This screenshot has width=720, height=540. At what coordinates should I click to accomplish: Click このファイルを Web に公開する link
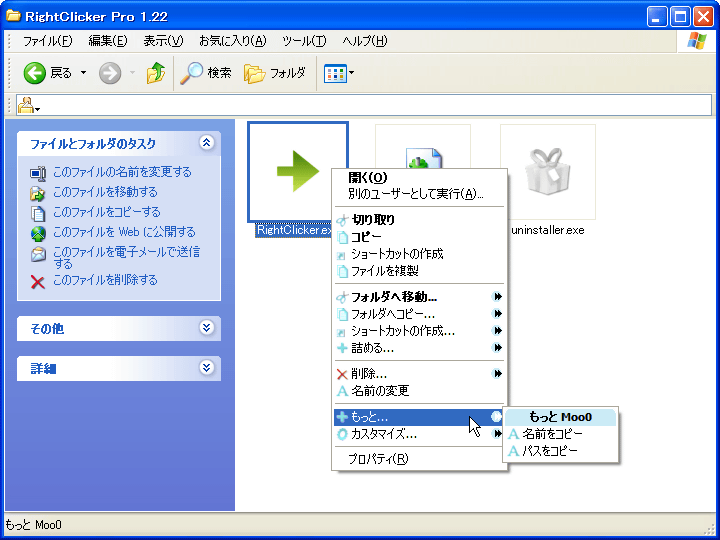pyautogui.click(x=124, y=232)
